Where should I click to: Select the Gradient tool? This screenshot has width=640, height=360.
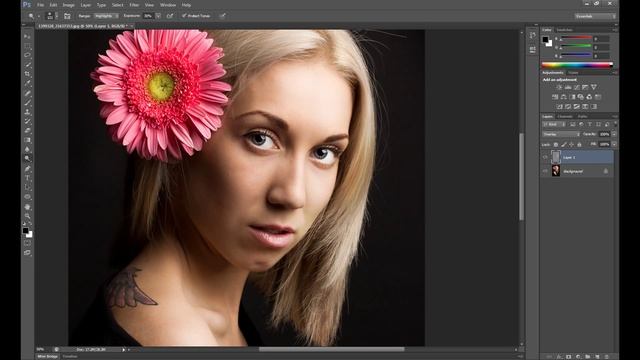coord(27,140)
